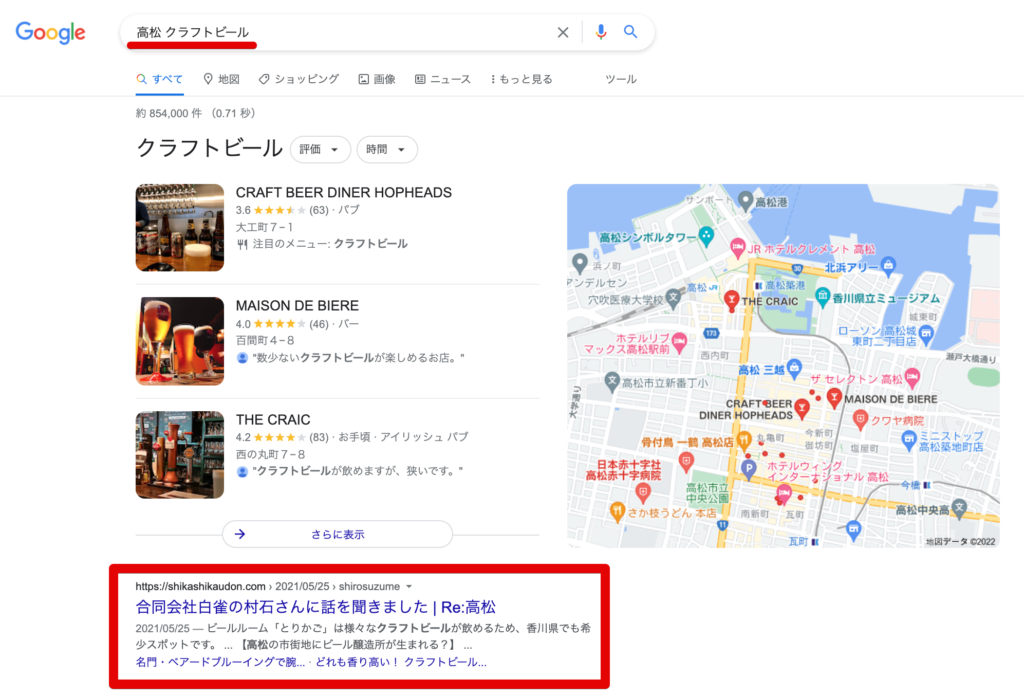Image resolution: width=1024 pixels, height=697 pixels.
Task: Click 高松市立新番丁小 school marker
Action: pos(611,381)
